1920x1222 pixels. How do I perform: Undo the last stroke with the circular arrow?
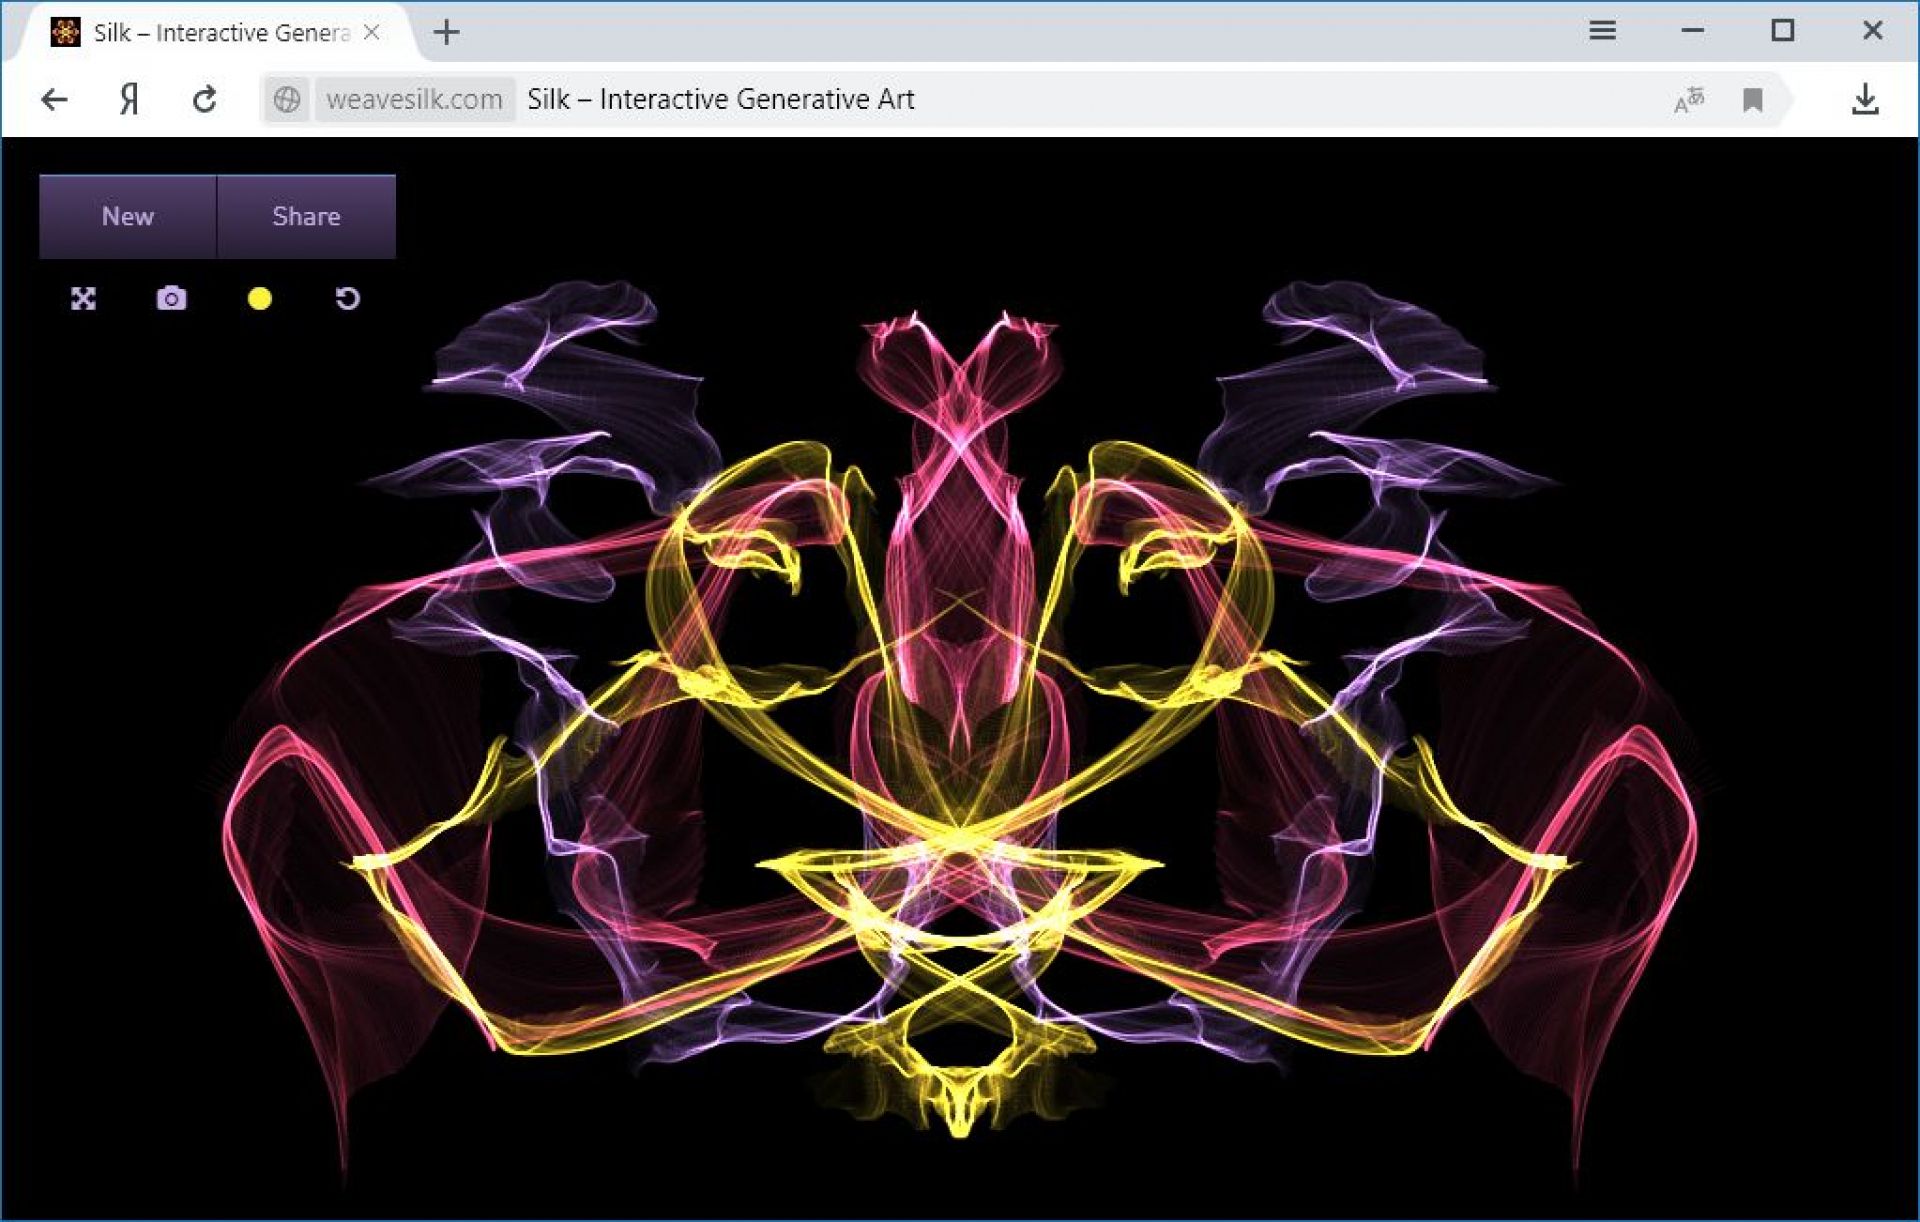[x=347, y=298]
